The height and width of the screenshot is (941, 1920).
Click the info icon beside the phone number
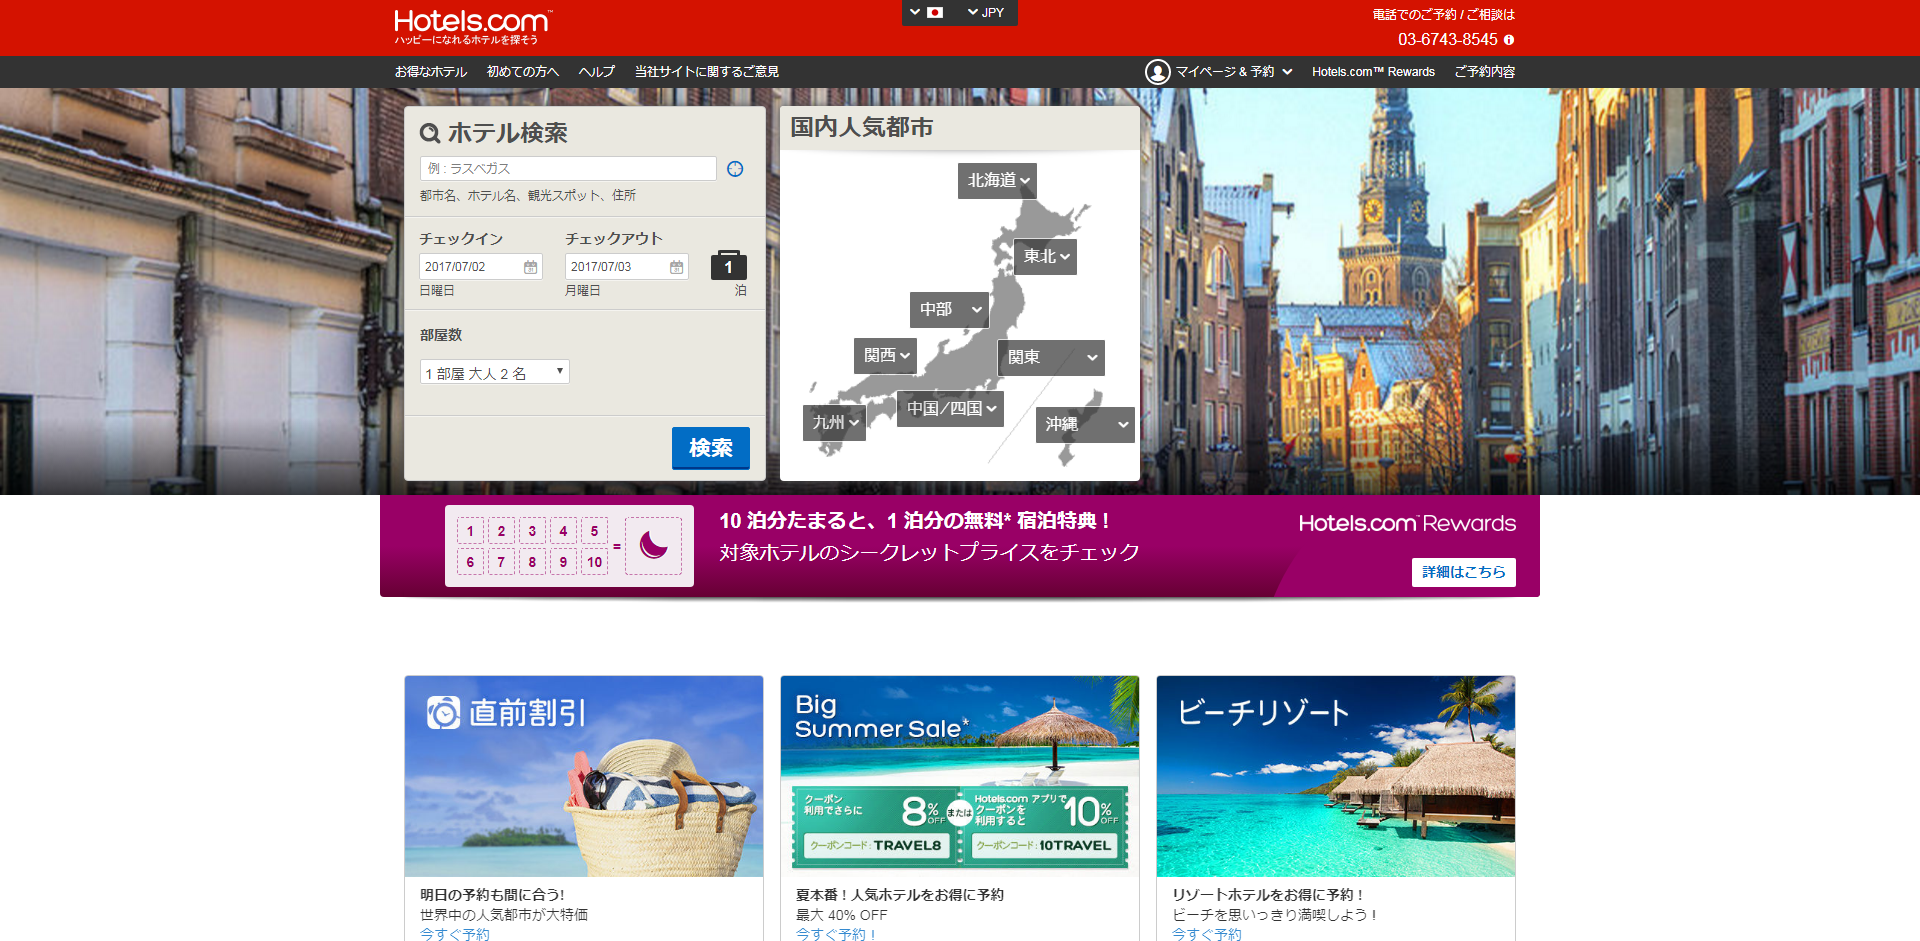click(x=1510, y=40)
